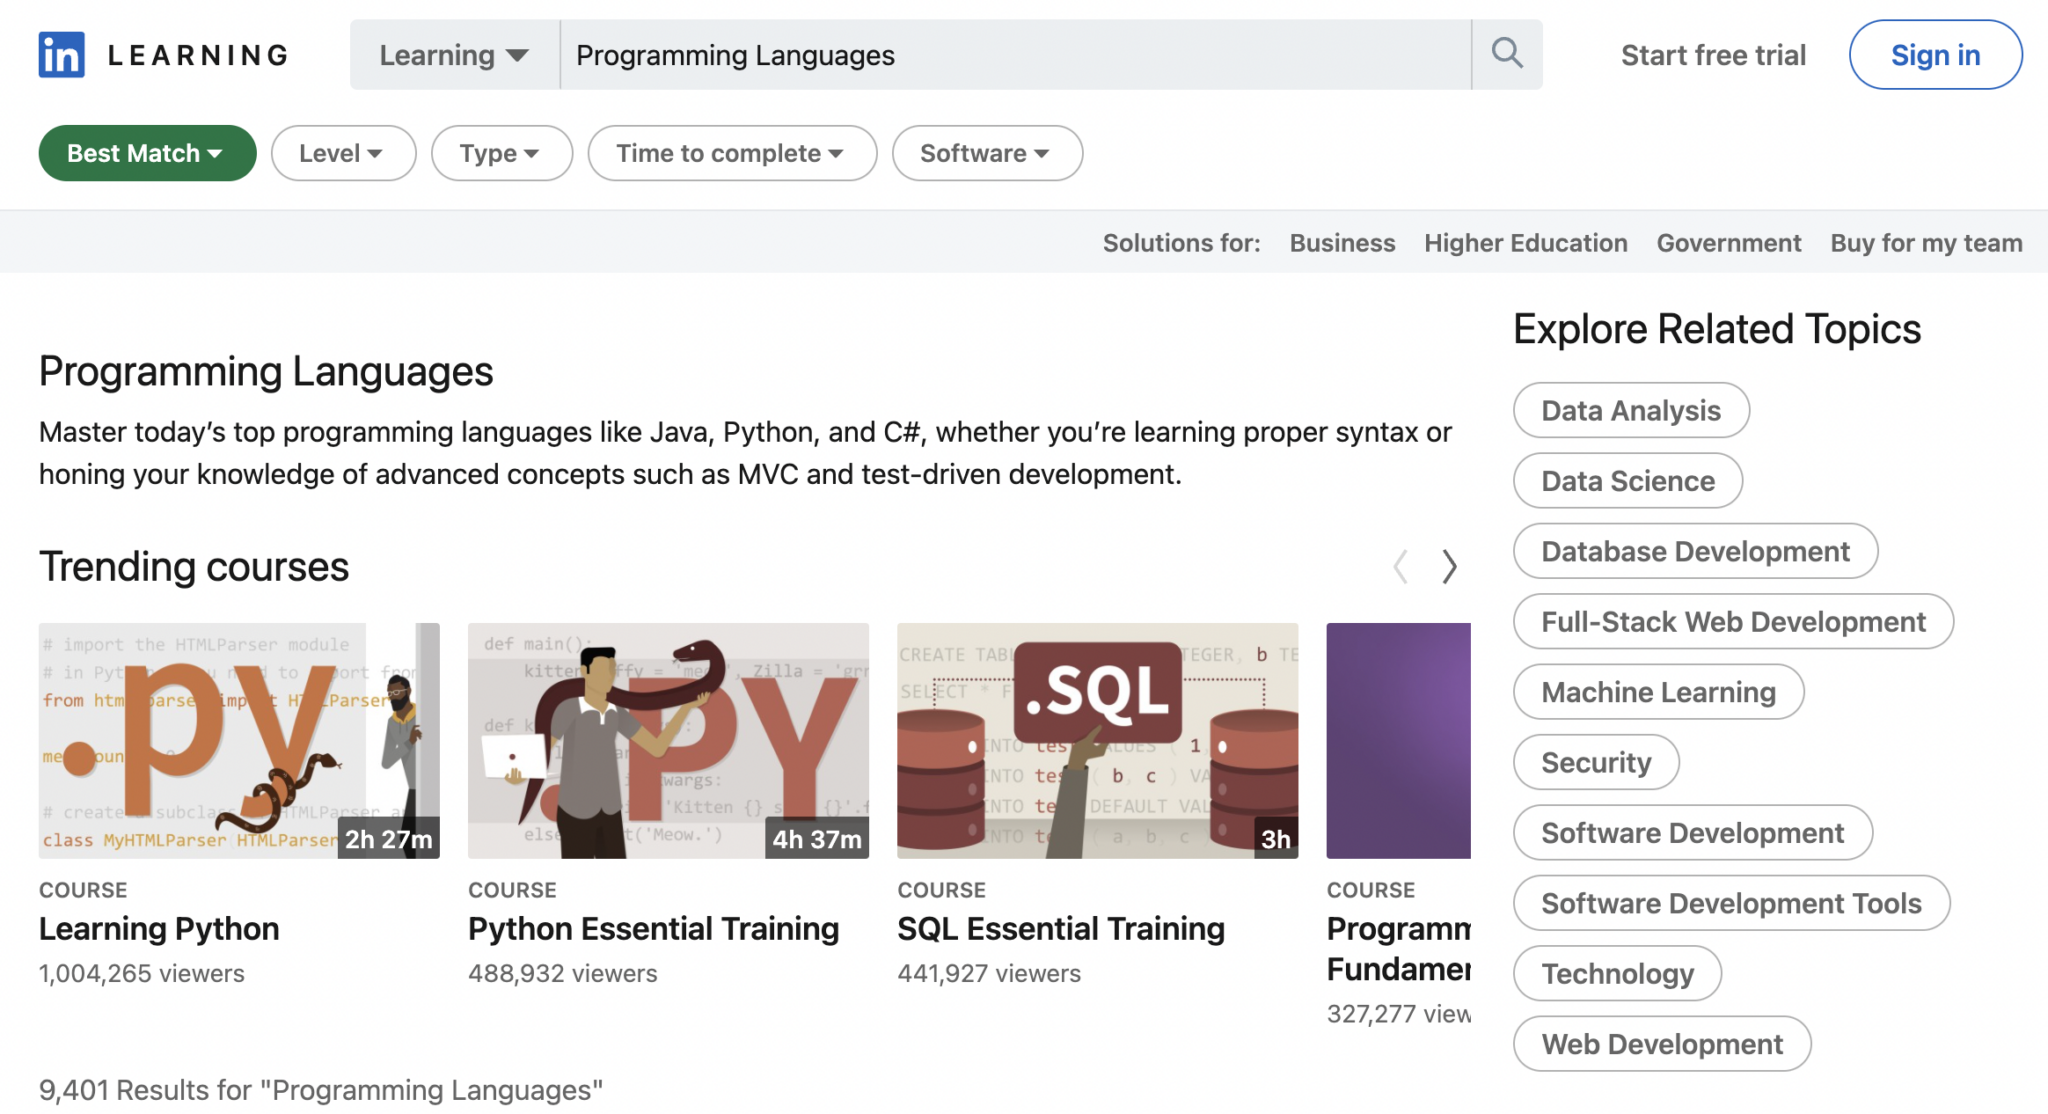Select Buy for my team link

tap(1926, 243)
